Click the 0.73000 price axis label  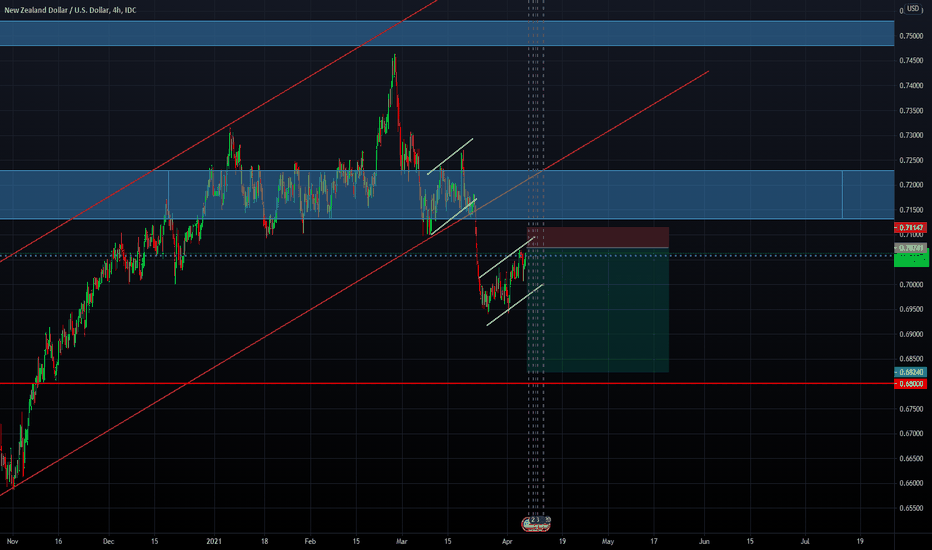(911, 136)
